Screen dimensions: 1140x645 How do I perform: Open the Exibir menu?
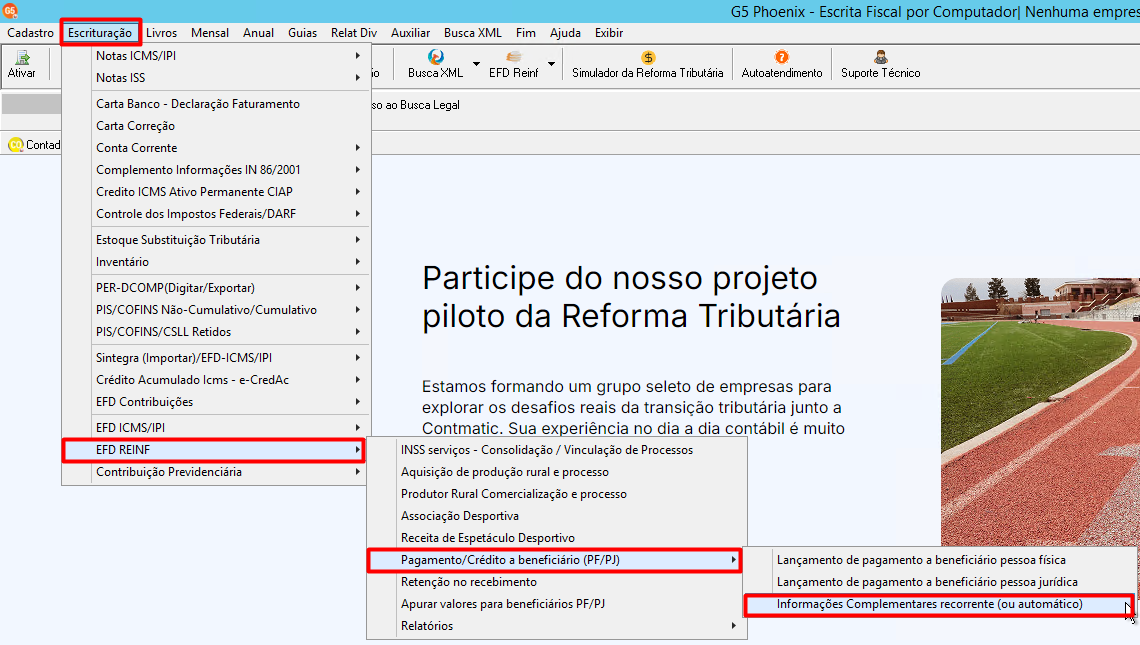(609, 33)
